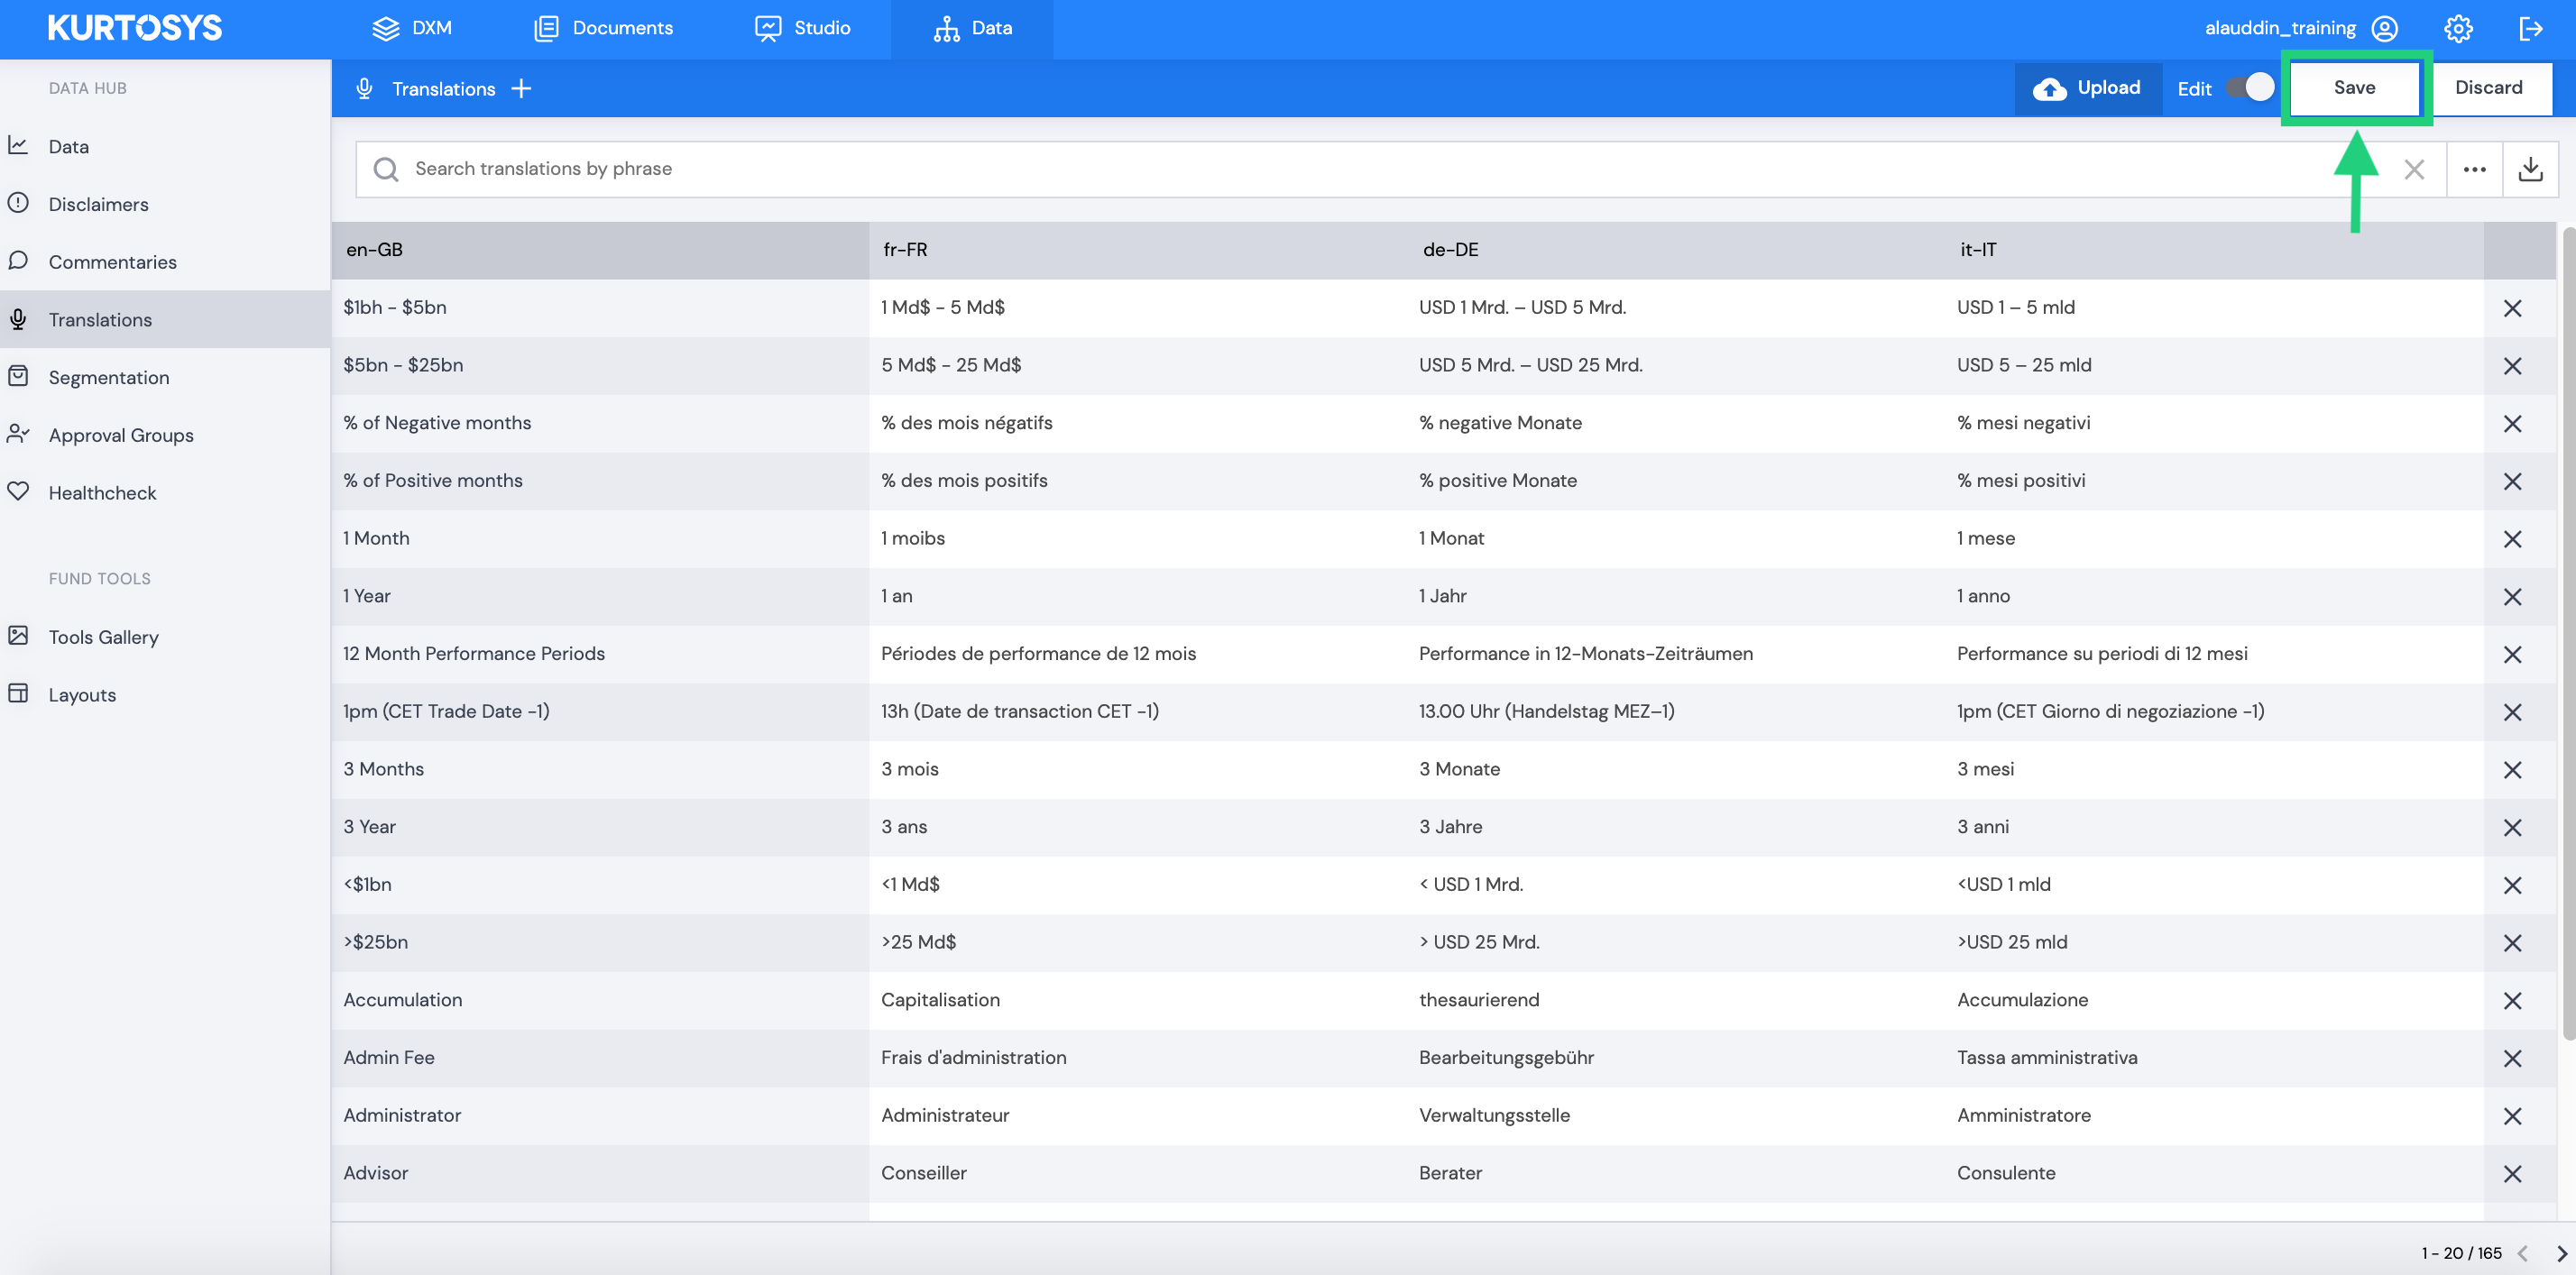Select the Italian cell 'Tassa amministrativa'
This screenshot has height=1275, width=2576.
(x=2214, y=1058)
